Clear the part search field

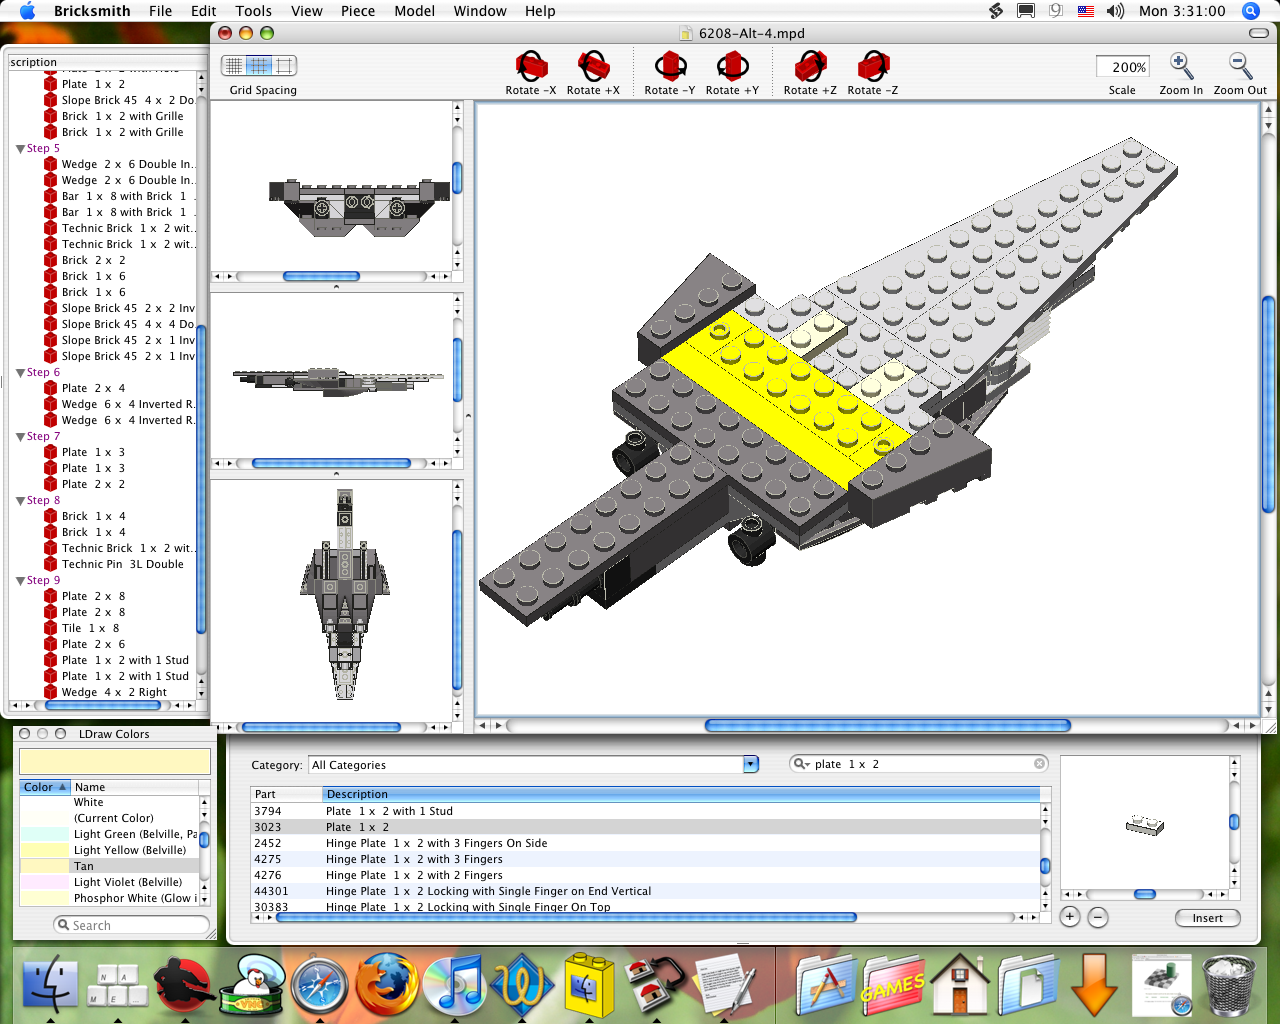coord(1040,764)
